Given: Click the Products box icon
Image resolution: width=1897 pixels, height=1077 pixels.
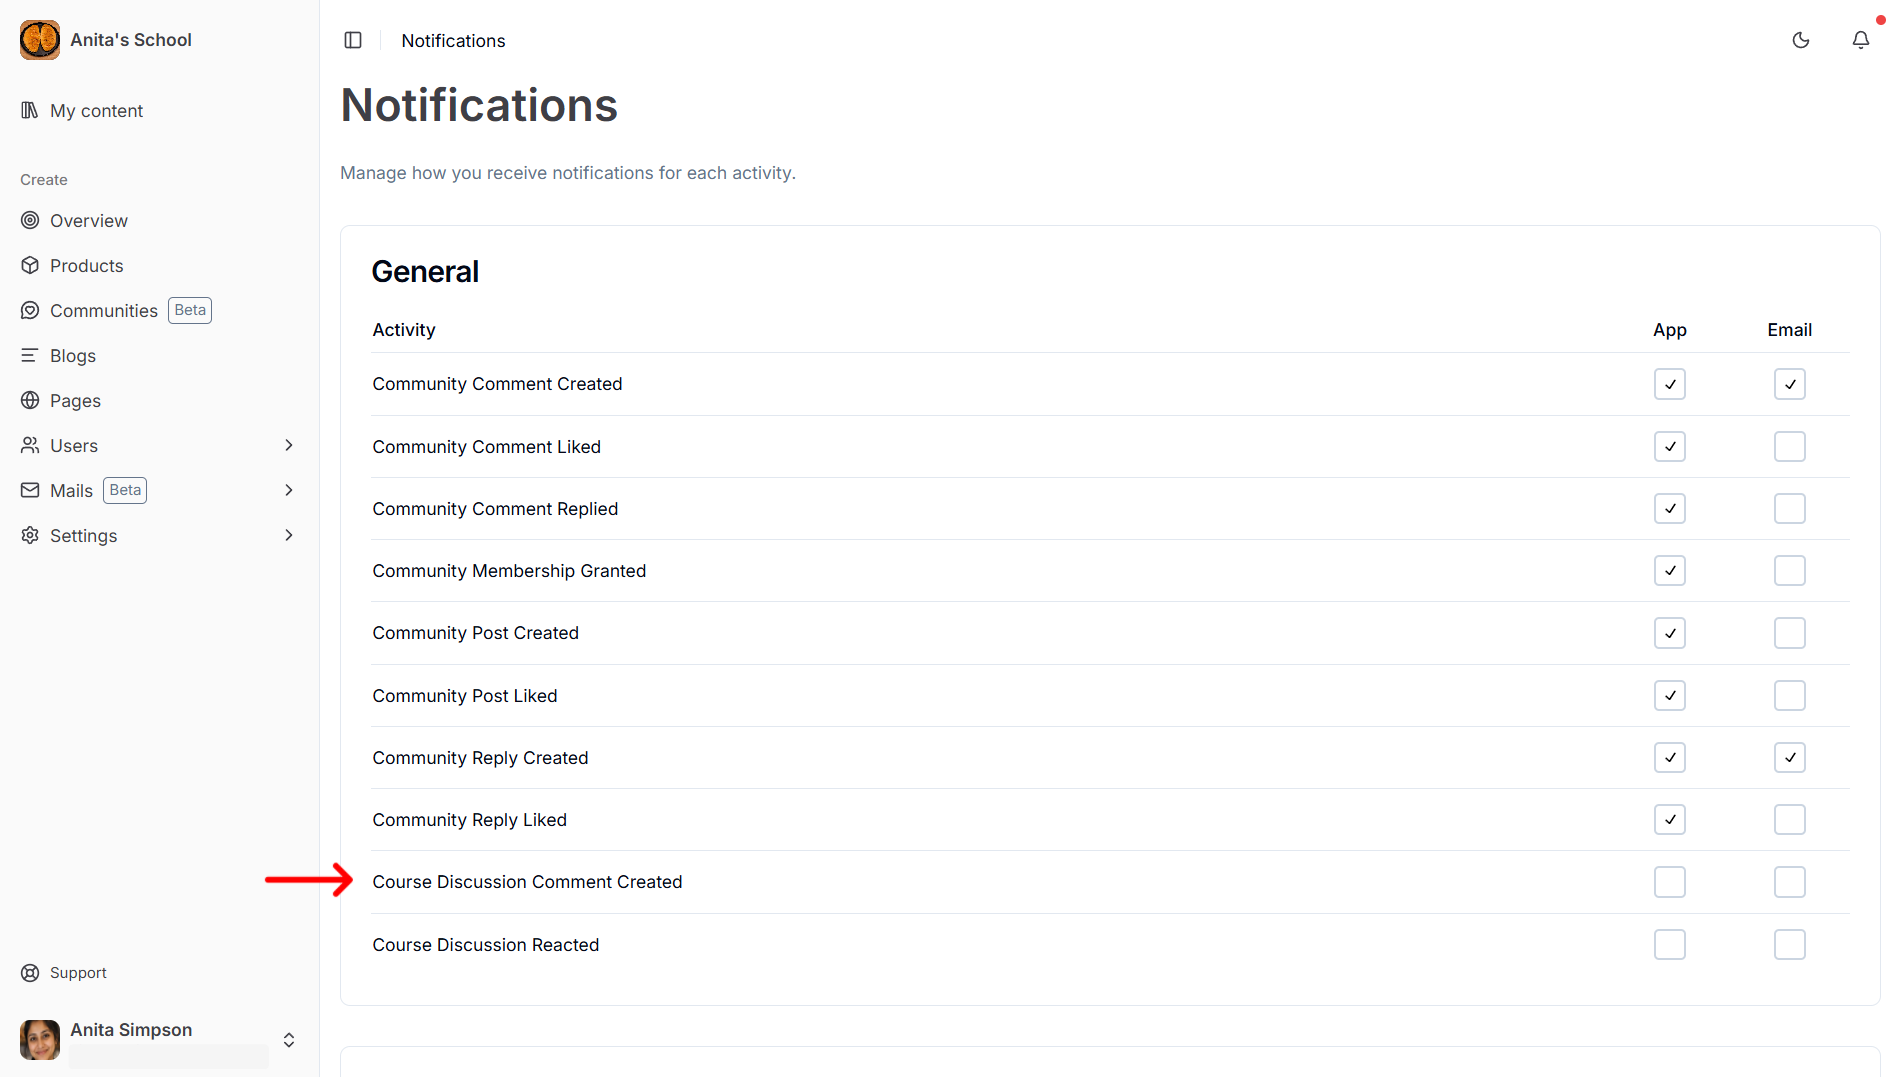Looking at the screenshot, I should 30,265.
